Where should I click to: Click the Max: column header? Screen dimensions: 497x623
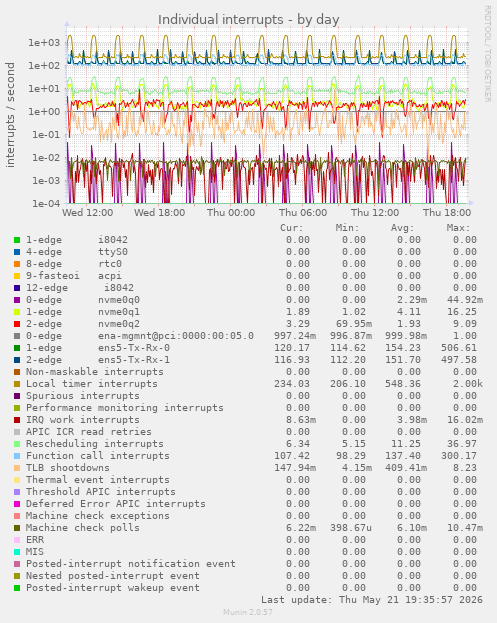[x=458, y=228]
